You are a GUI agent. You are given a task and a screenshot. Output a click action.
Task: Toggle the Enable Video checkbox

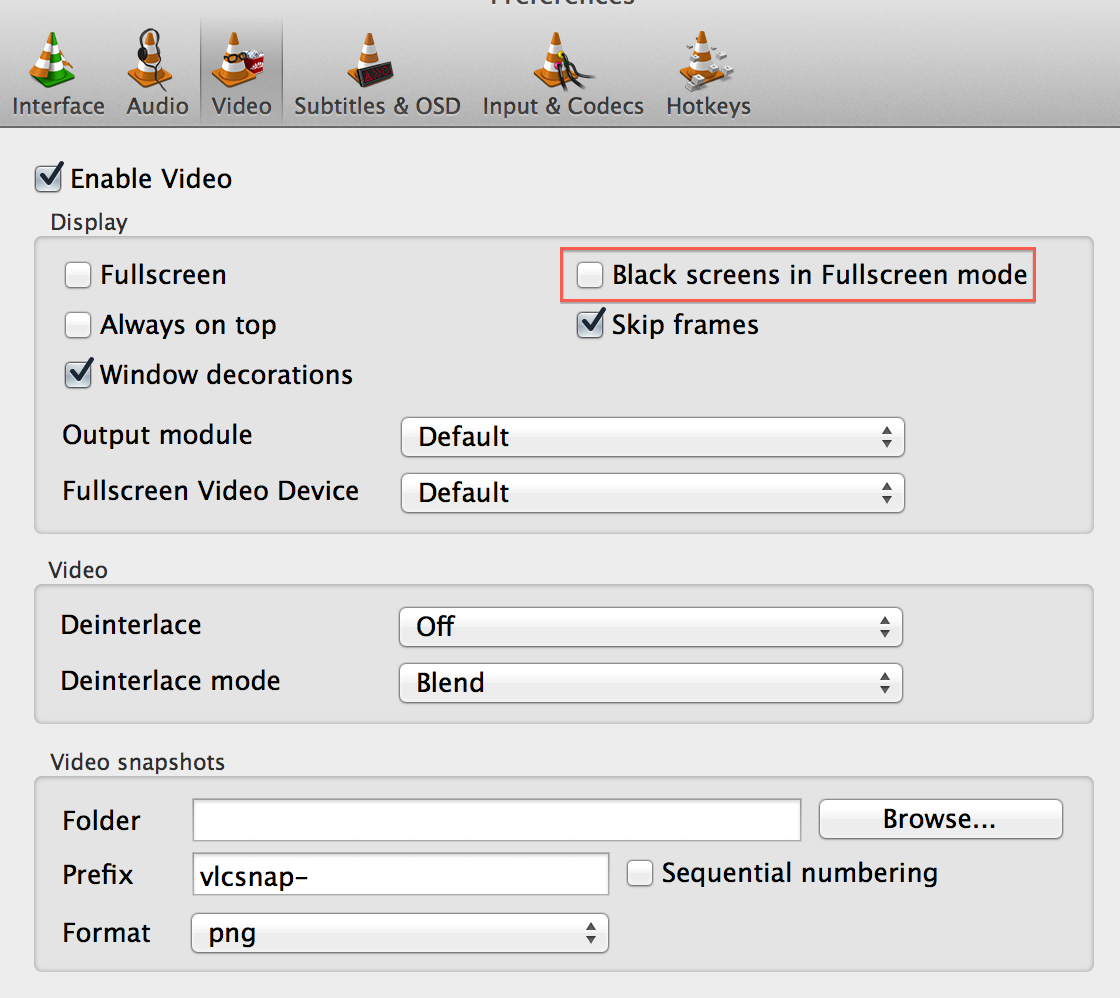pos(49,177)
